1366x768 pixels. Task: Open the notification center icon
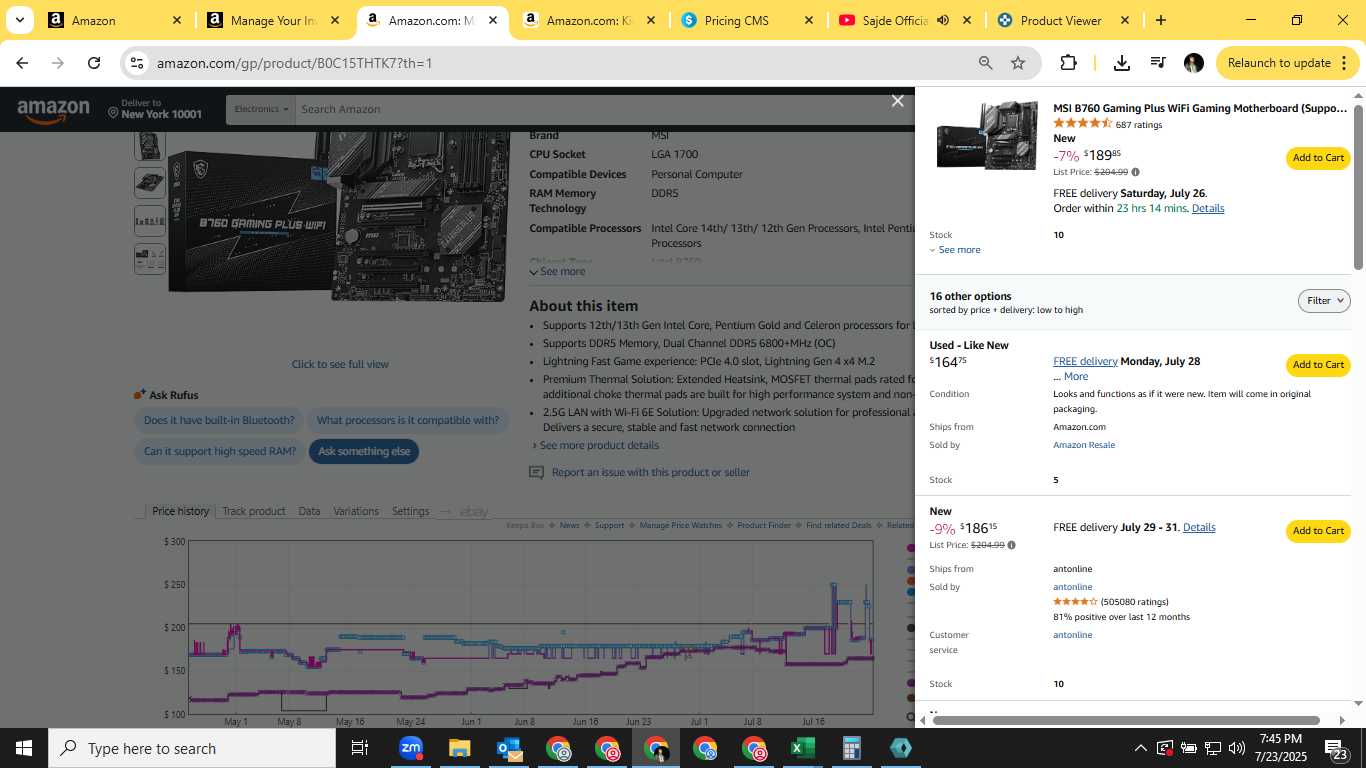click(1336, 748)
